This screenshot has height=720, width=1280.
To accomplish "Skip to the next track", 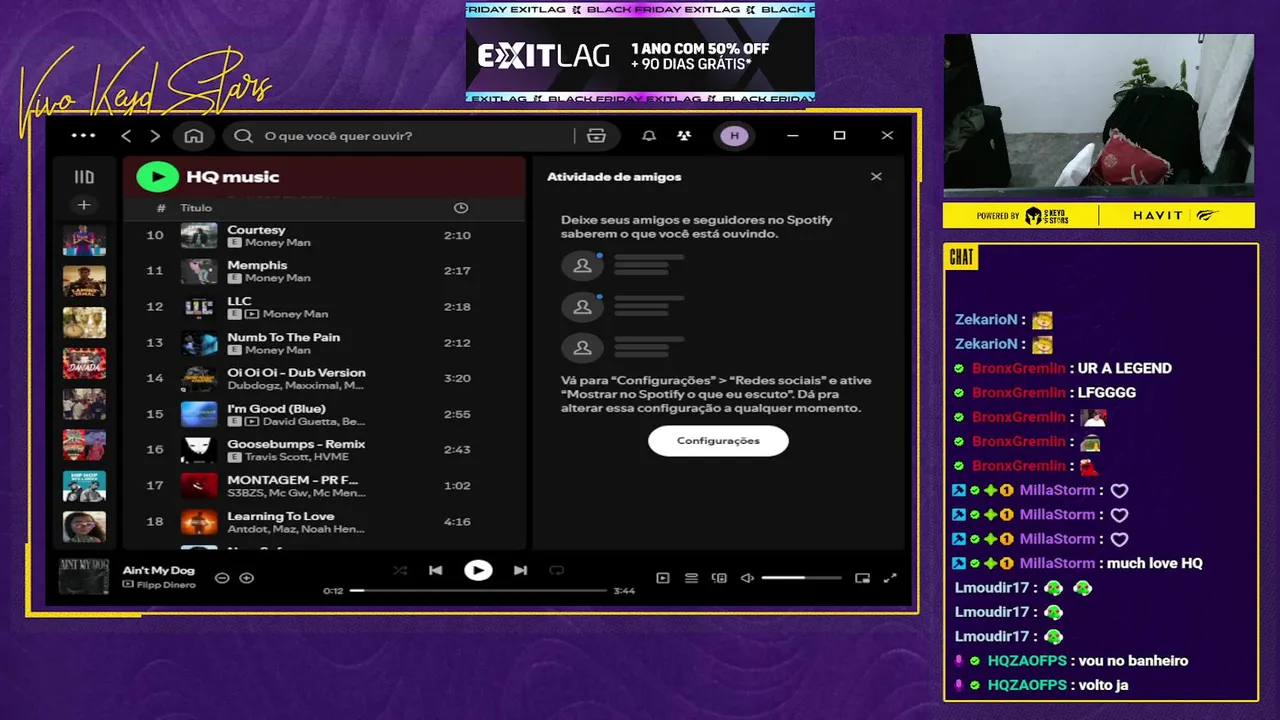I will click(520, 571).
